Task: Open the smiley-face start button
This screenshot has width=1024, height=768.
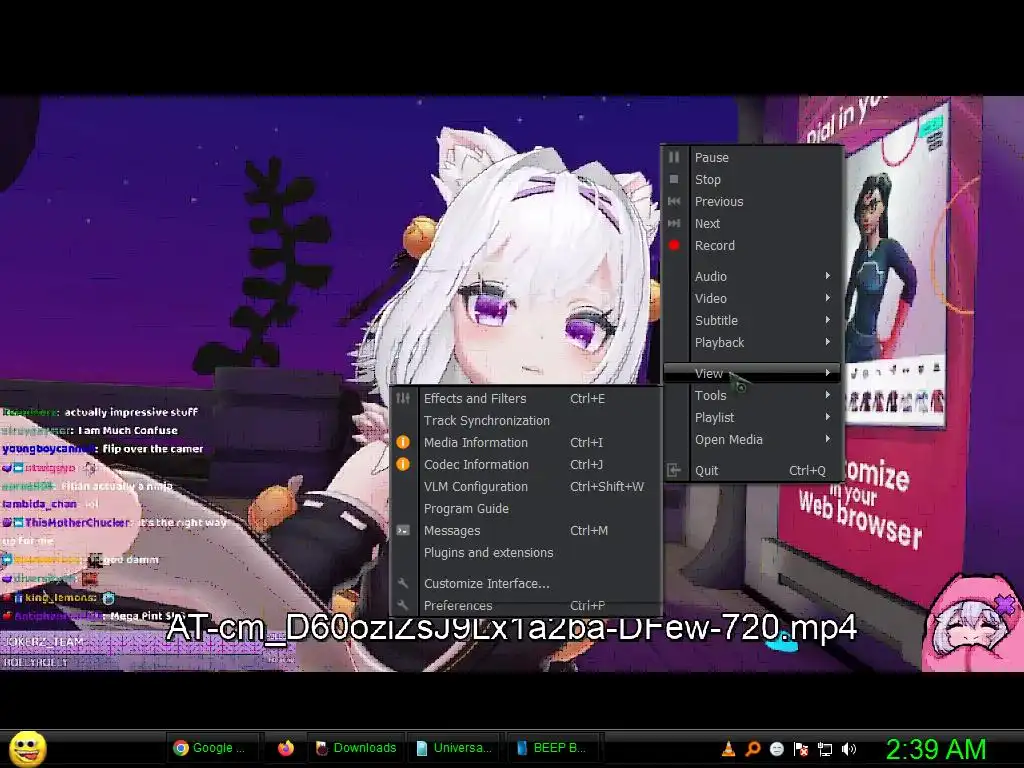Action: pyautogui.click(x=27, y=748)
